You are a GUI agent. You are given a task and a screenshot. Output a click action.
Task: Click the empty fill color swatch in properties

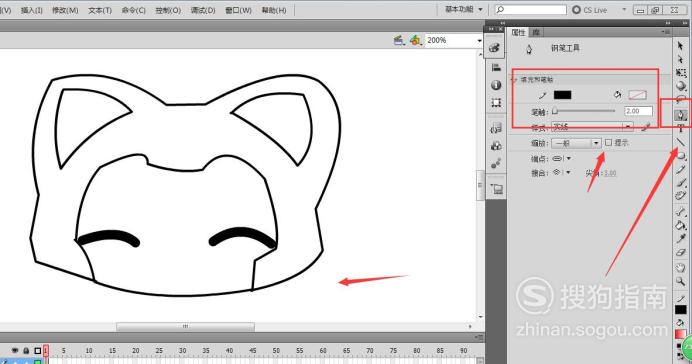[x=637, y=95]
